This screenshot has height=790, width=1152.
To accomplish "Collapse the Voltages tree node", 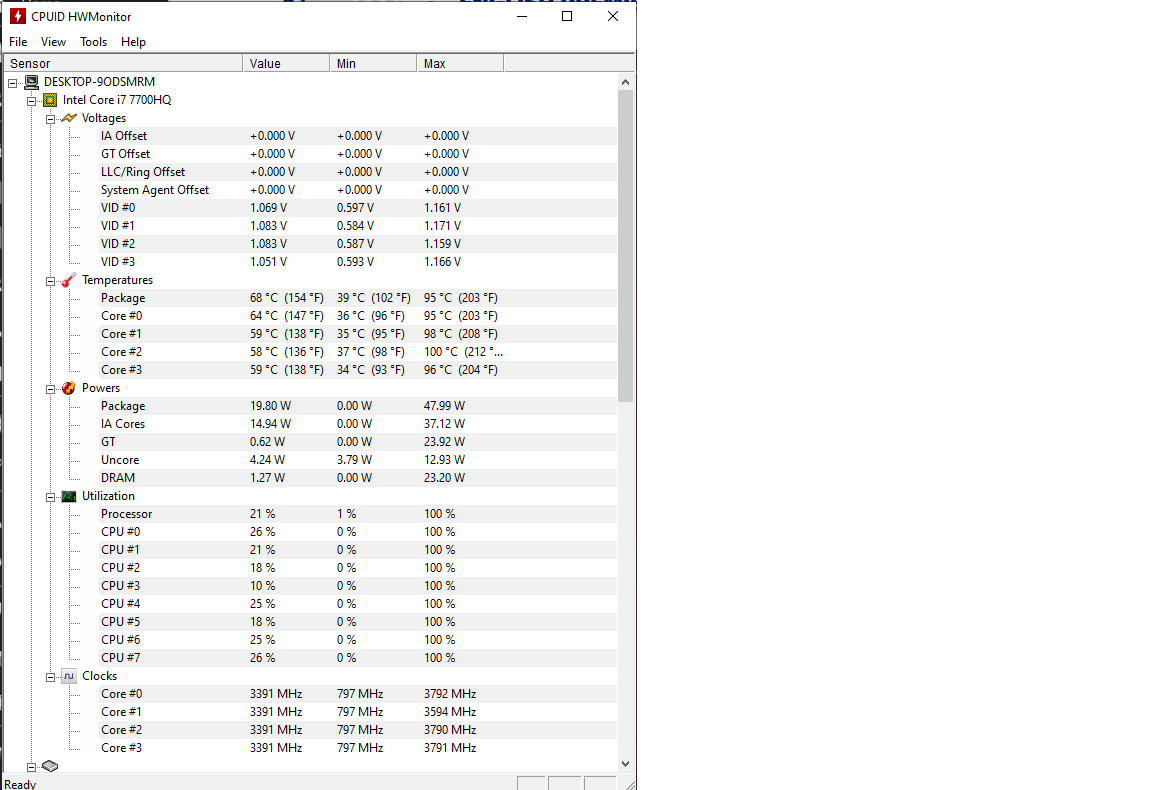I will 50,118.
